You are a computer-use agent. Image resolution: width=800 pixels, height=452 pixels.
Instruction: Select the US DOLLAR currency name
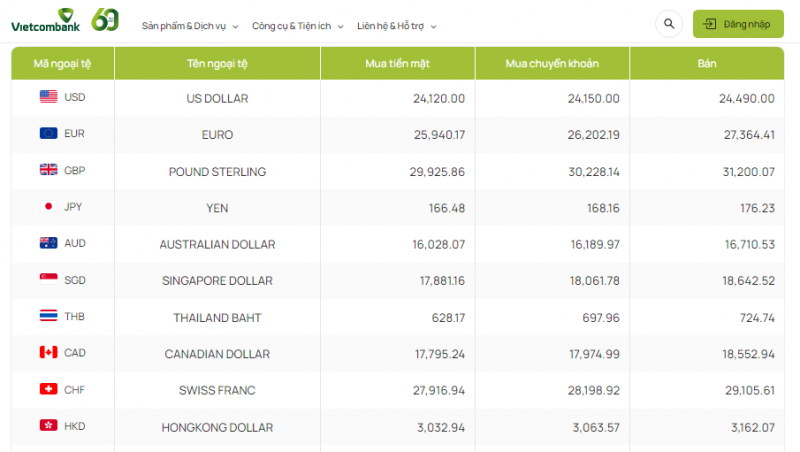pos(217,98)
